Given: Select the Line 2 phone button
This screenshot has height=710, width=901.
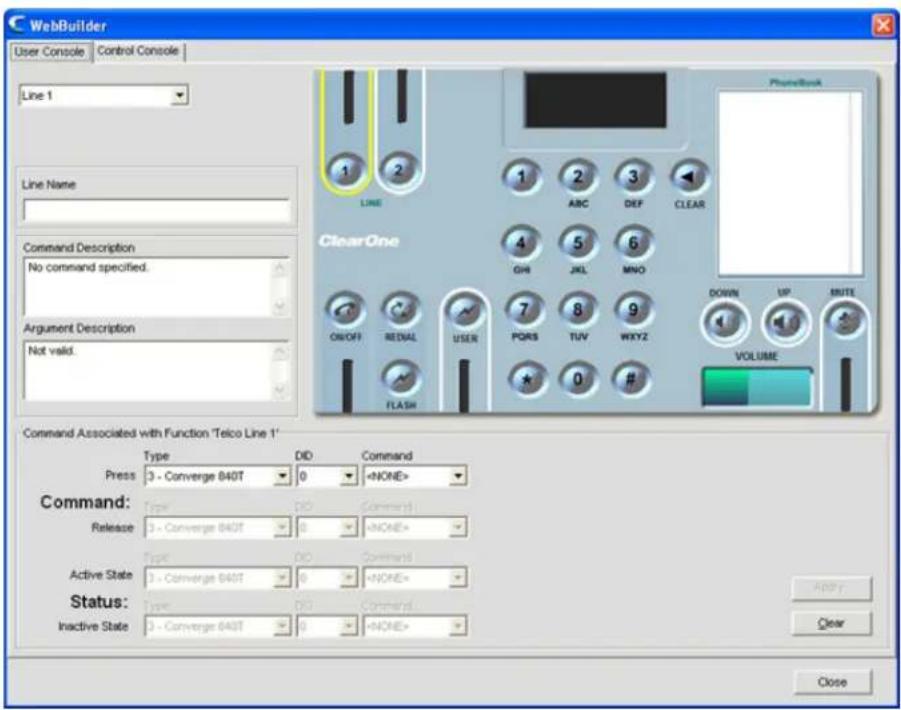Looking at the screenshot, I should tap(398, 169).
